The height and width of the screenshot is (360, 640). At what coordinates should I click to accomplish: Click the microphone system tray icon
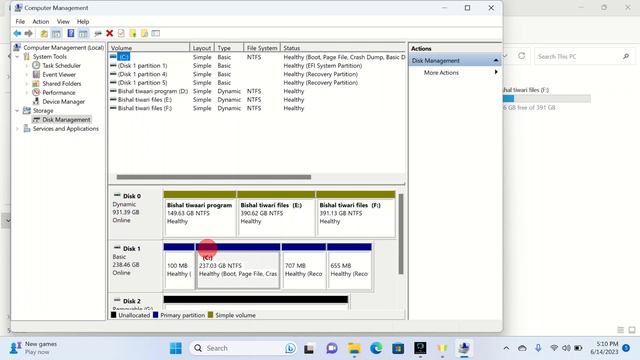click(x=538, y=348)
